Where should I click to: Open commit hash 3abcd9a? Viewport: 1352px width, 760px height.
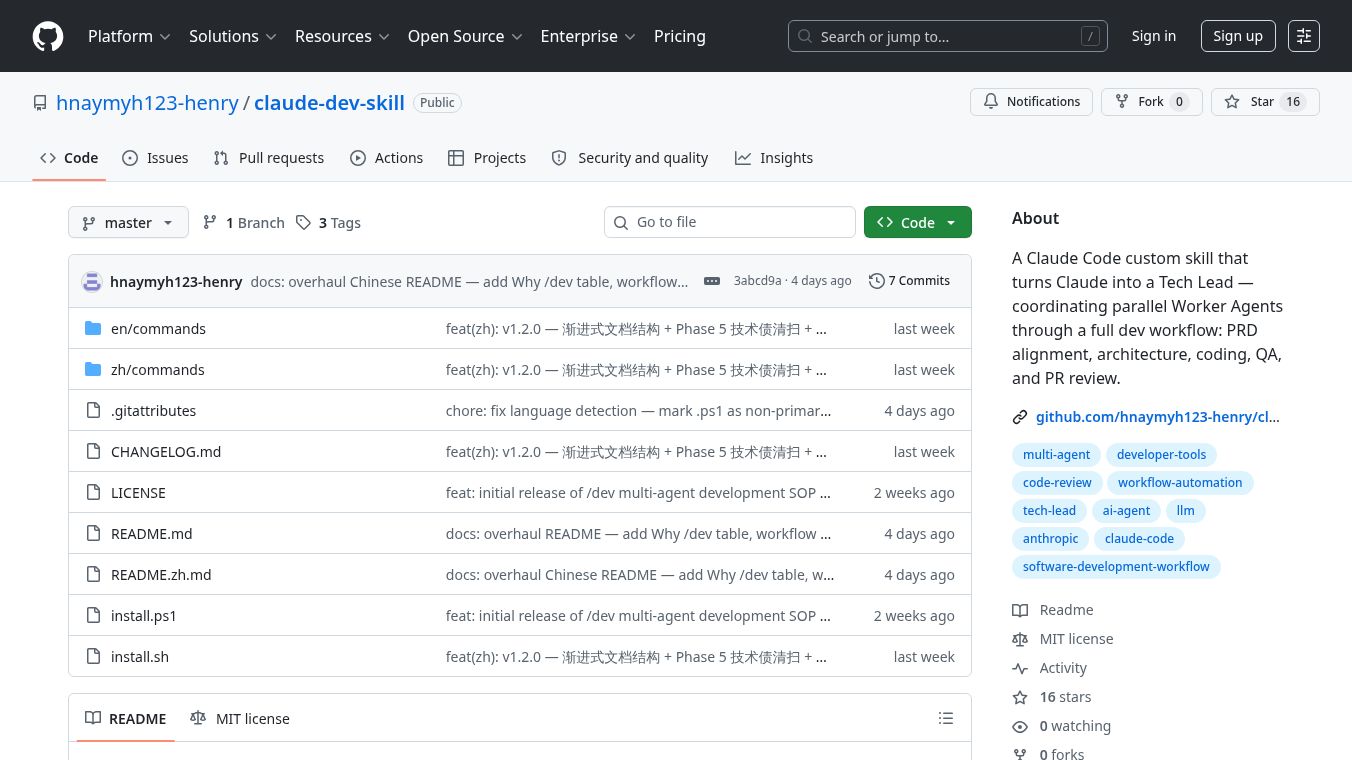tap(757, 281)
